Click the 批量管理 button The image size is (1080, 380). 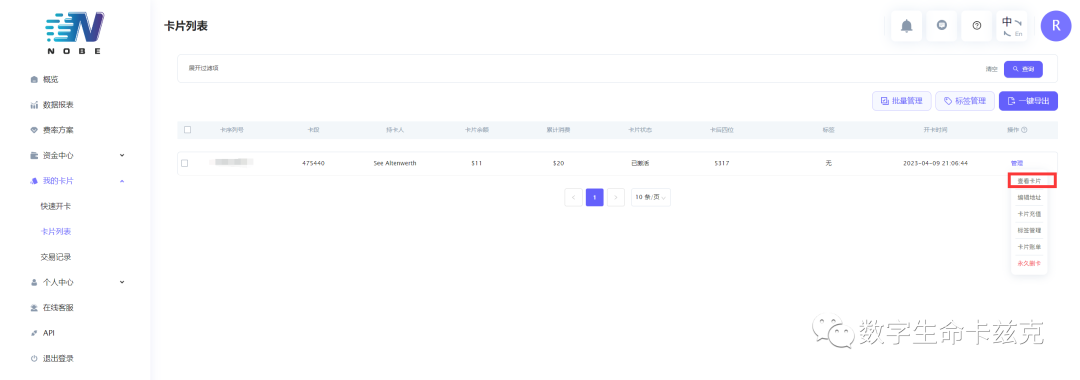point(902,101)
